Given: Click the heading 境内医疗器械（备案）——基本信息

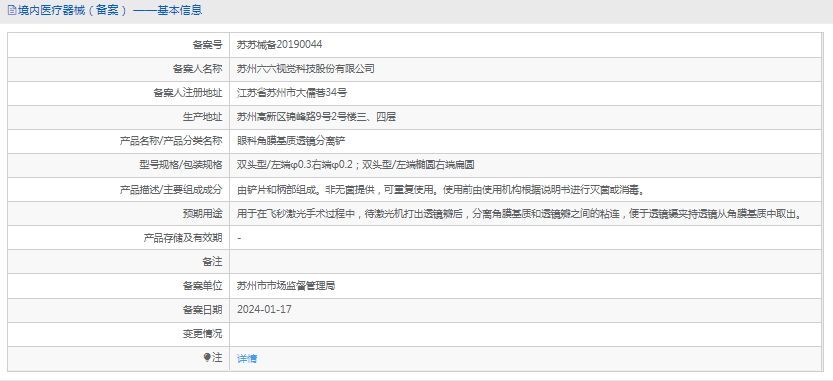Looking at the screenshot, I should coord(110,10).
